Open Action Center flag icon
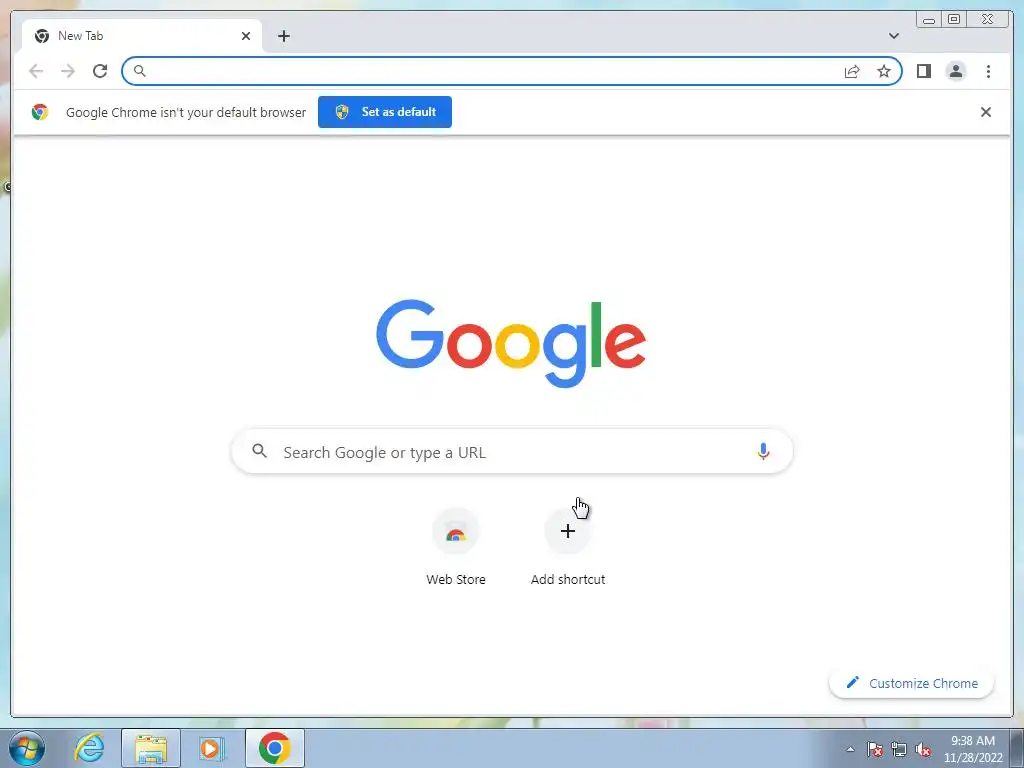1024x768 pixels. pos(875,749)
